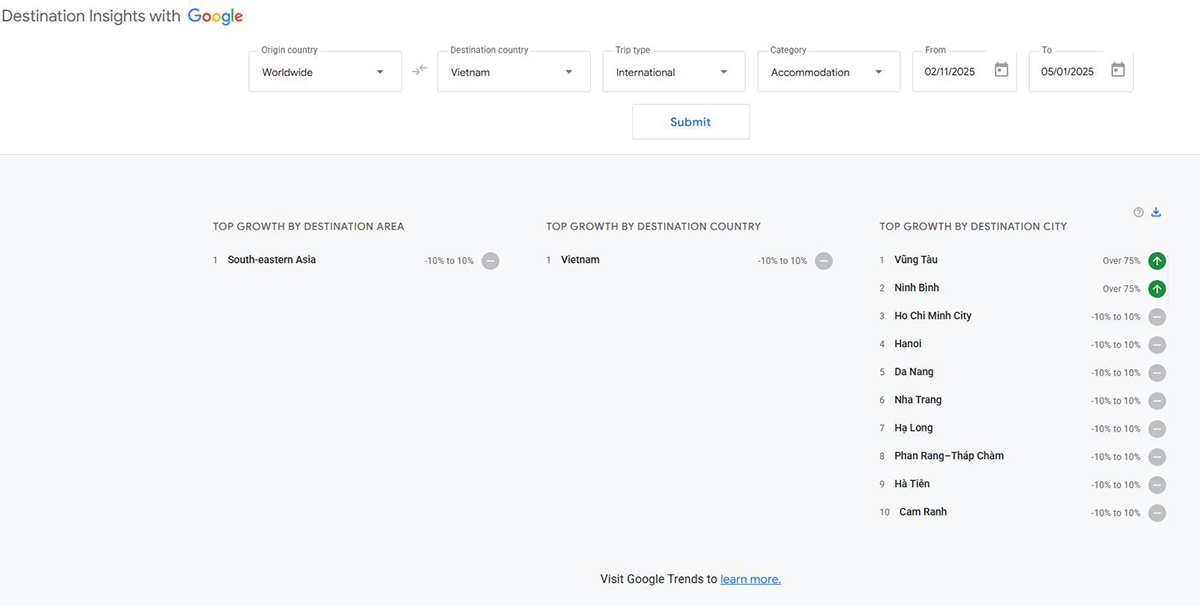Image resolution: width=1200 pixels, height=606 pixels.
Task: Open the Trip type dropdown set to International
Action: [674, 72]
